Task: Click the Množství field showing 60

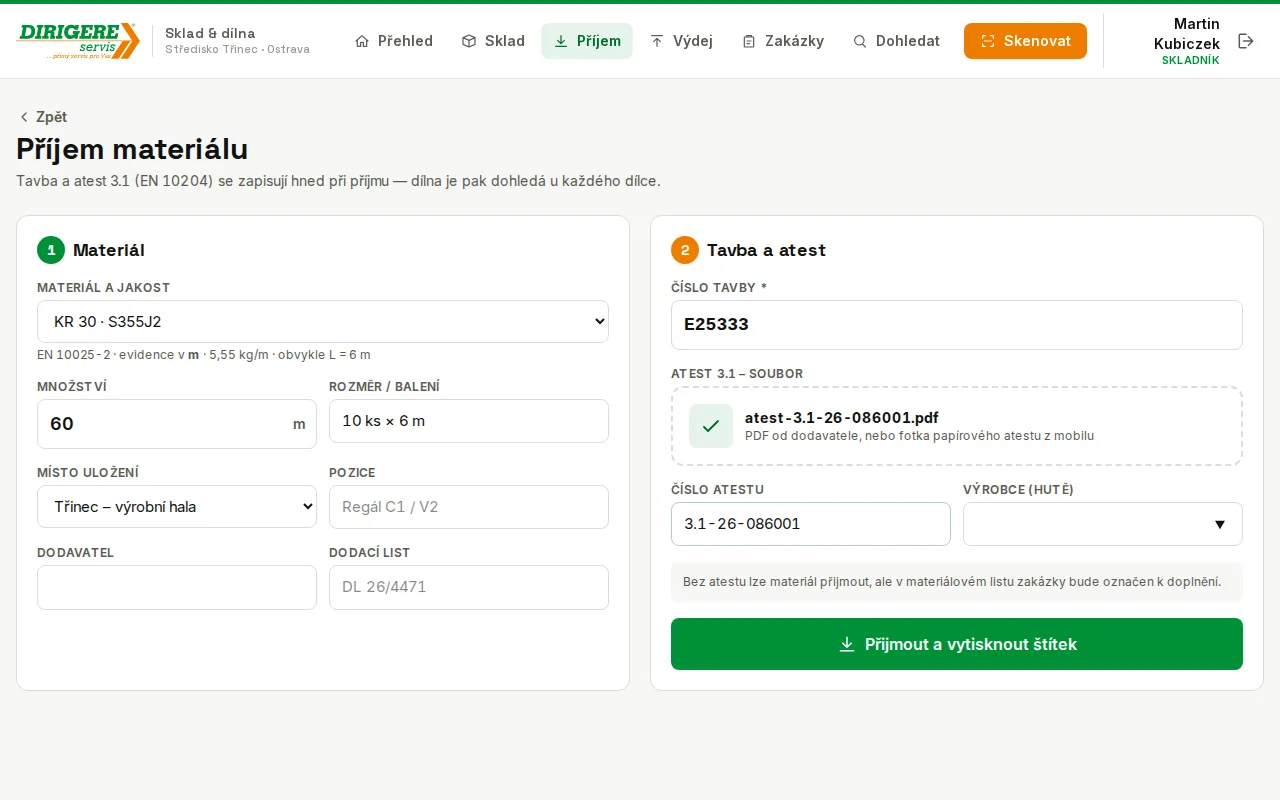Action: pyautogui.click(x=177, y=424)
